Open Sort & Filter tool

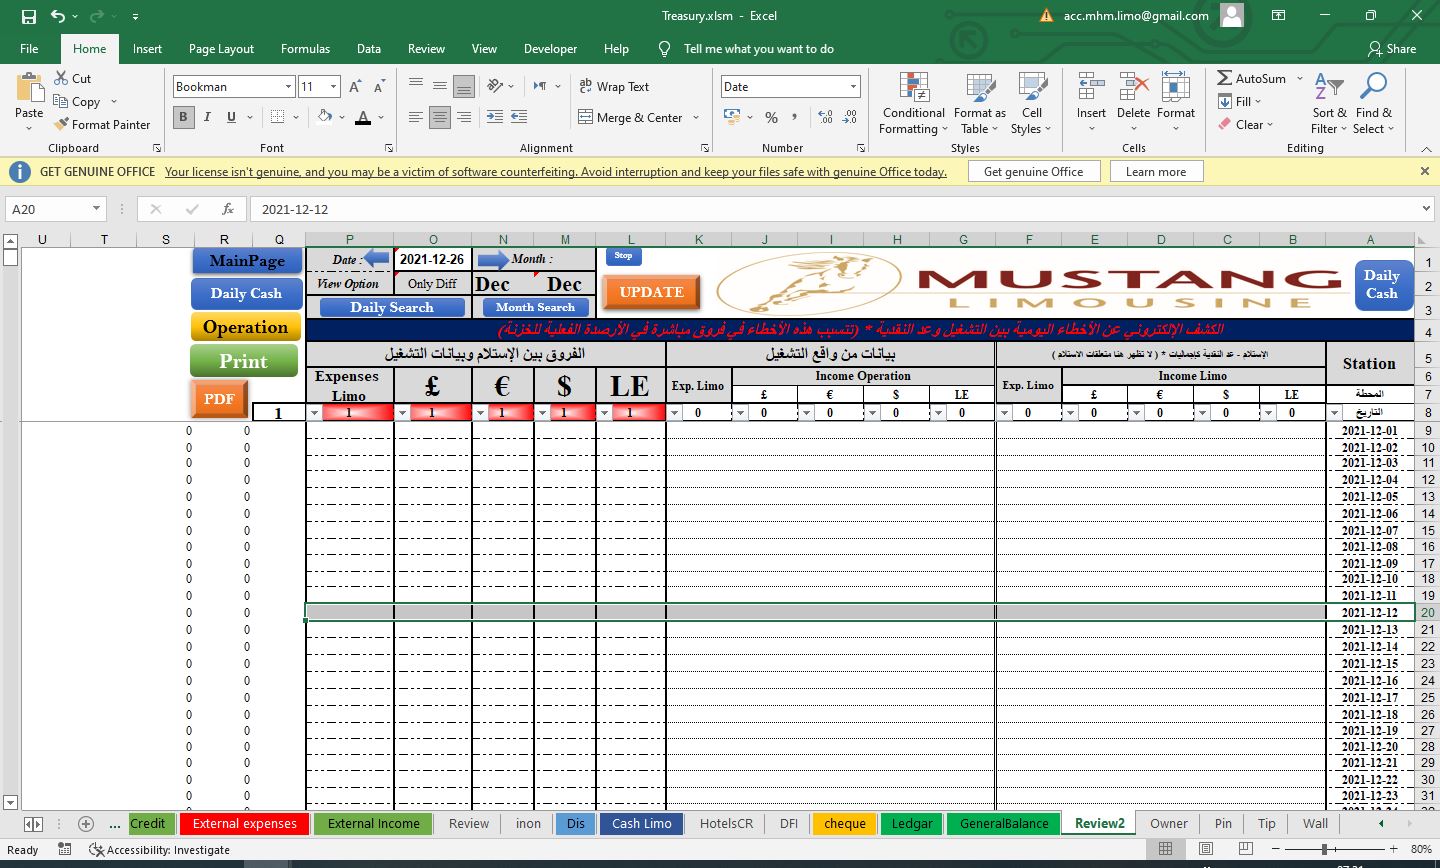[x=1329, y=104]
